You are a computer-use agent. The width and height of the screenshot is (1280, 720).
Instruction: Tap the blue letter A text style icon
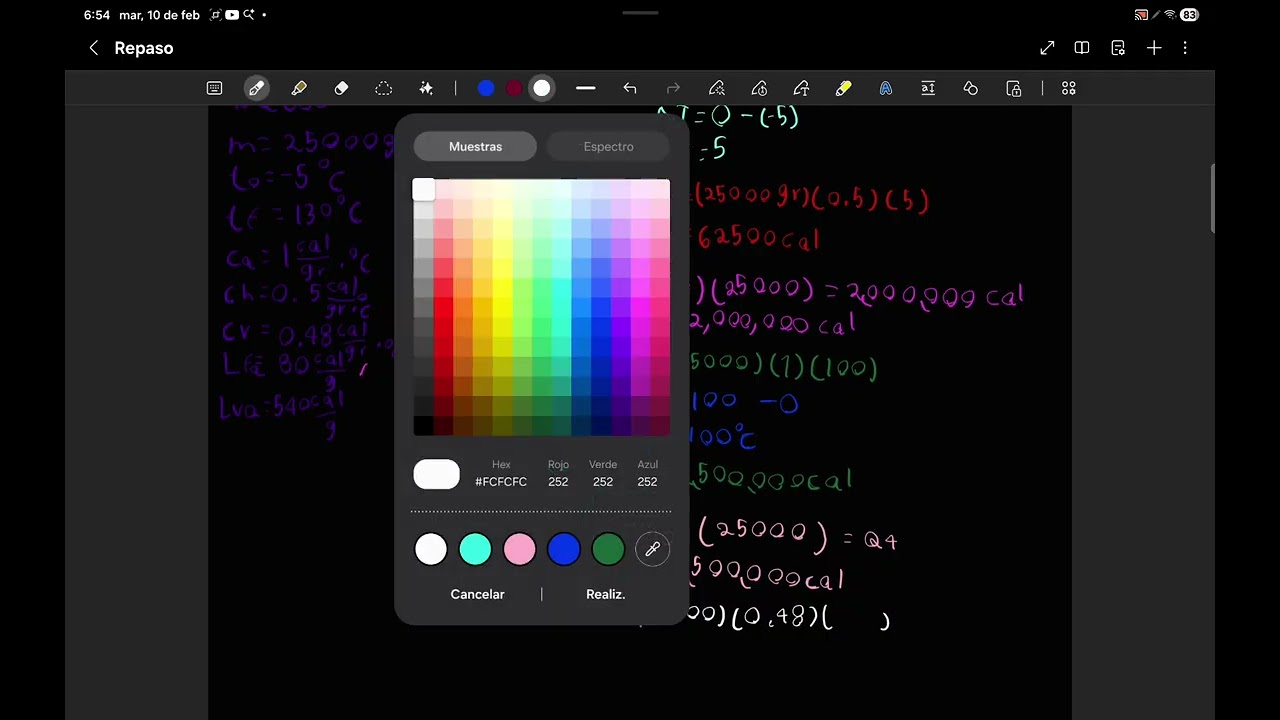(x=886, y=89)
